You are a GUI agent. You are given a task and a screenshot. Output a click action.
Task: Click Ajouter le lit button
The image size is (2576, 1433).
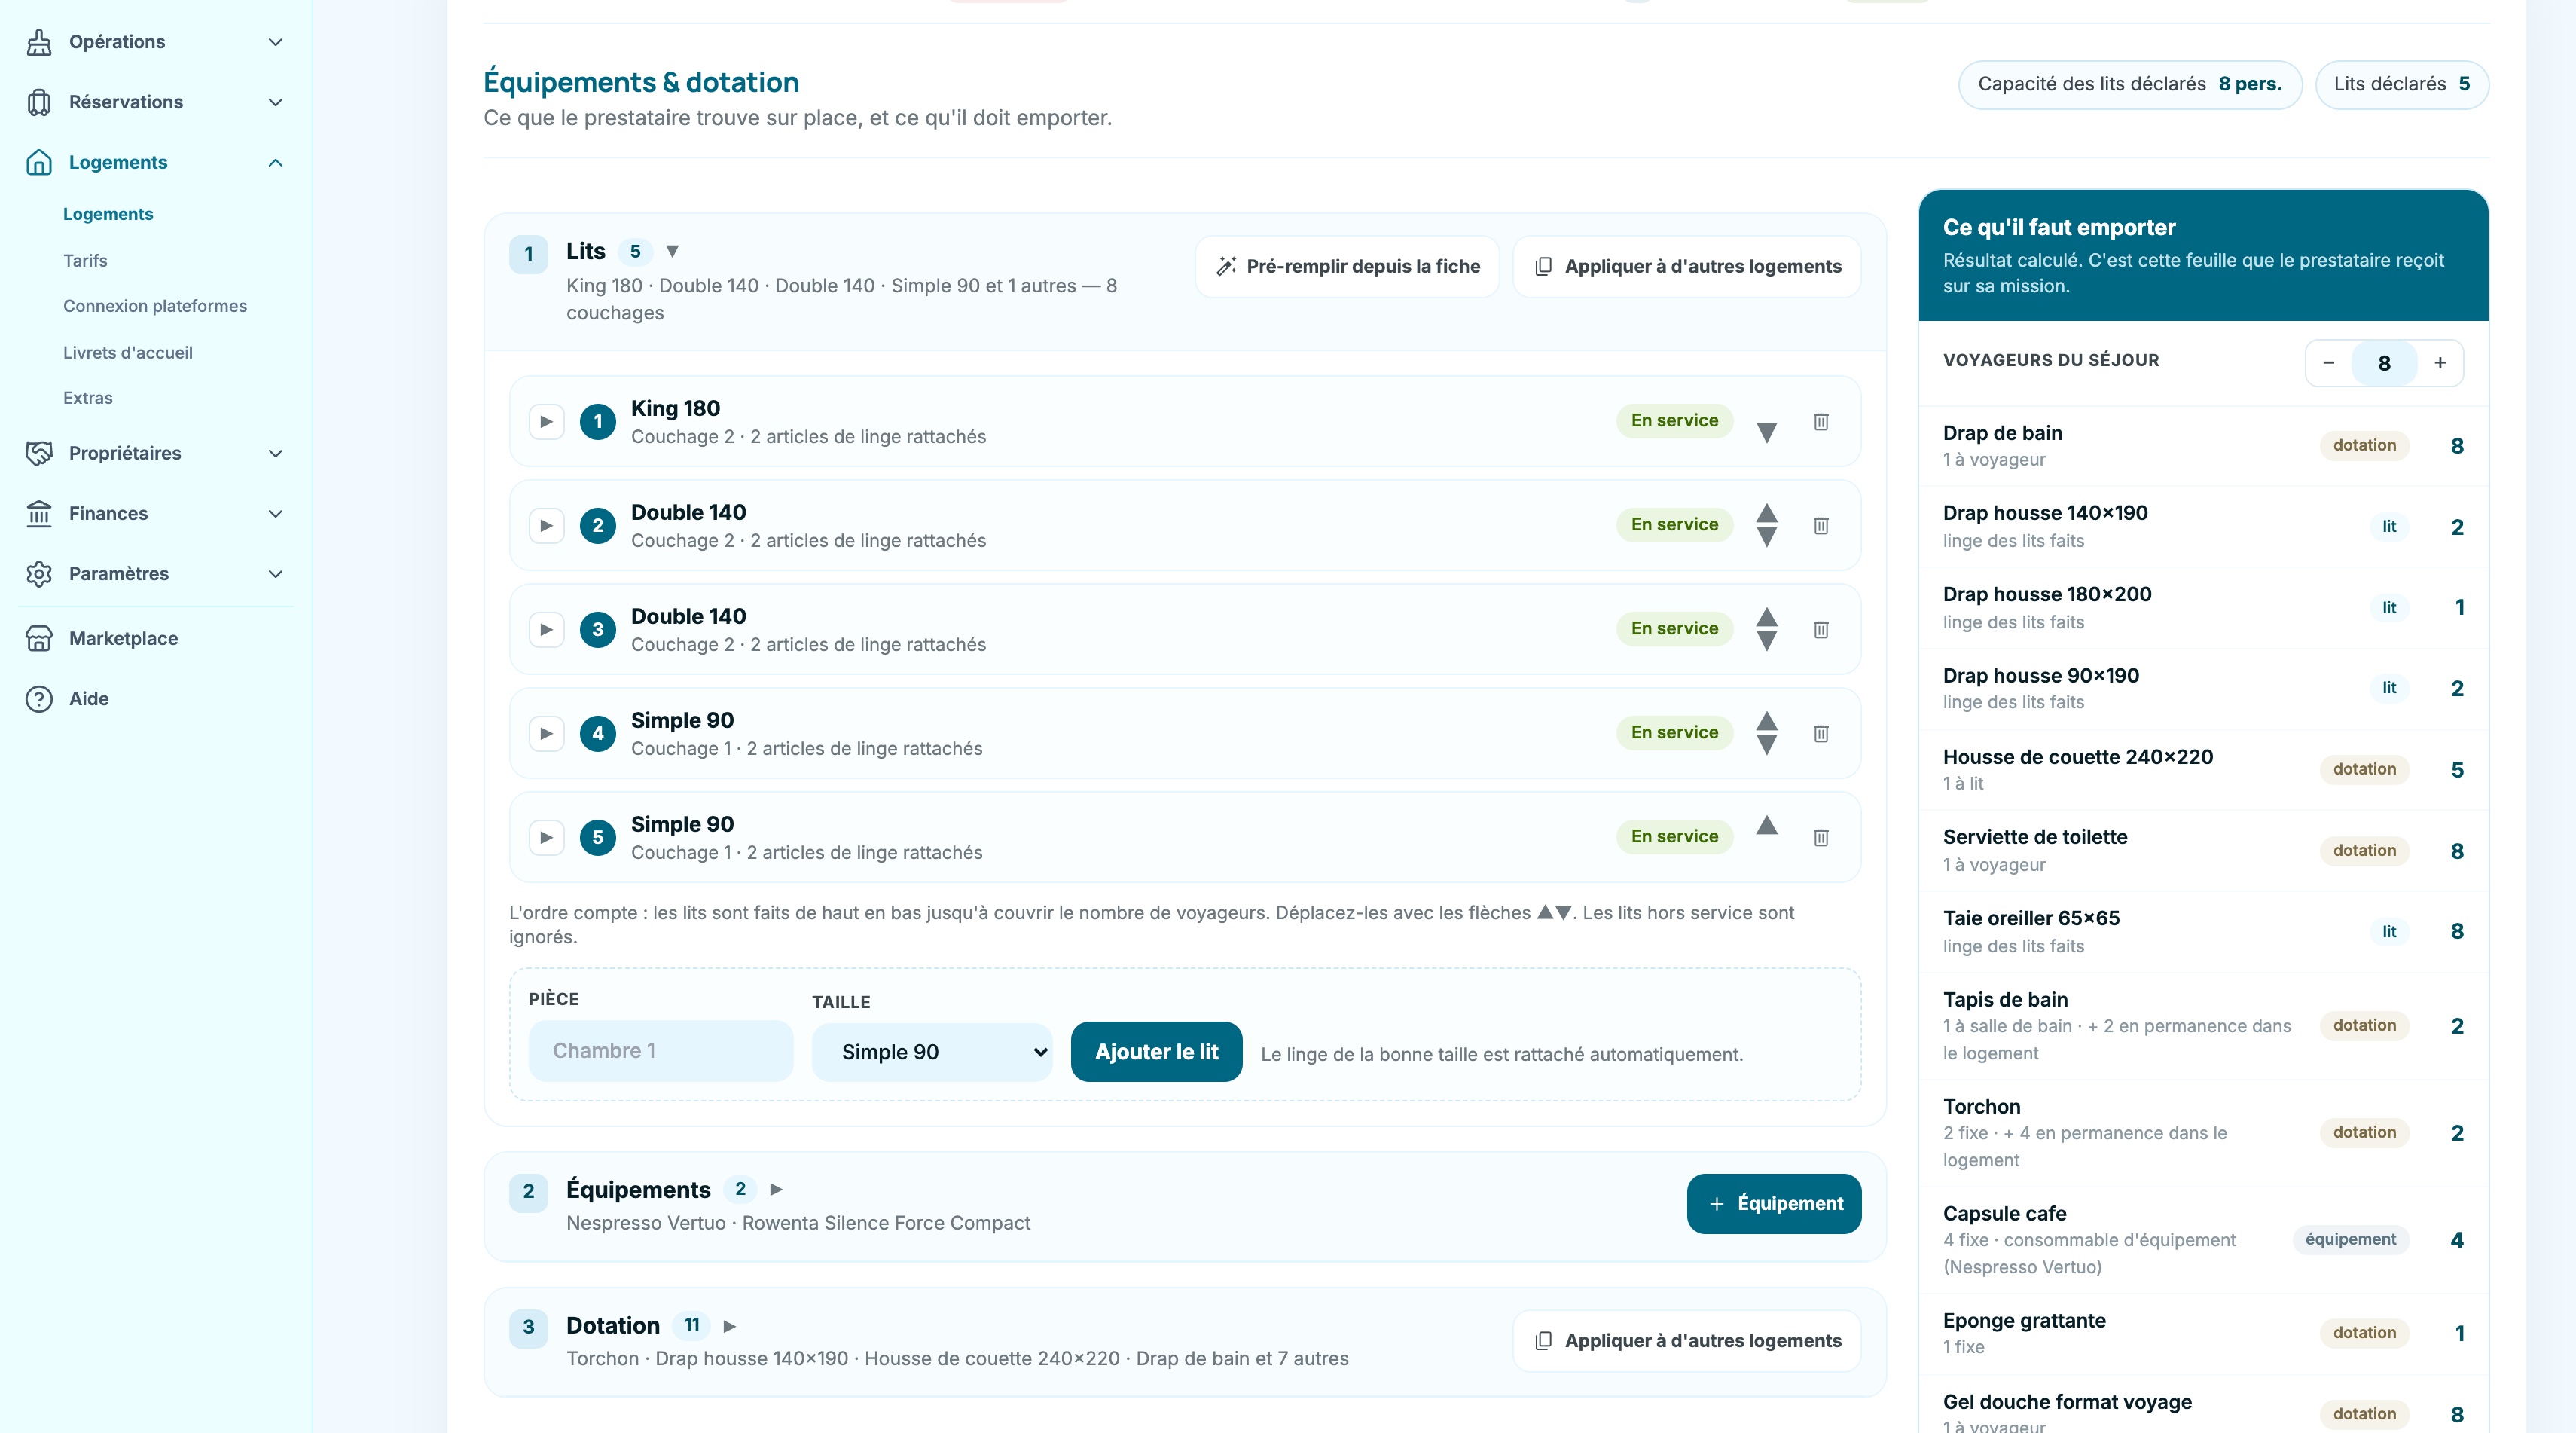coord(1156,1052)
